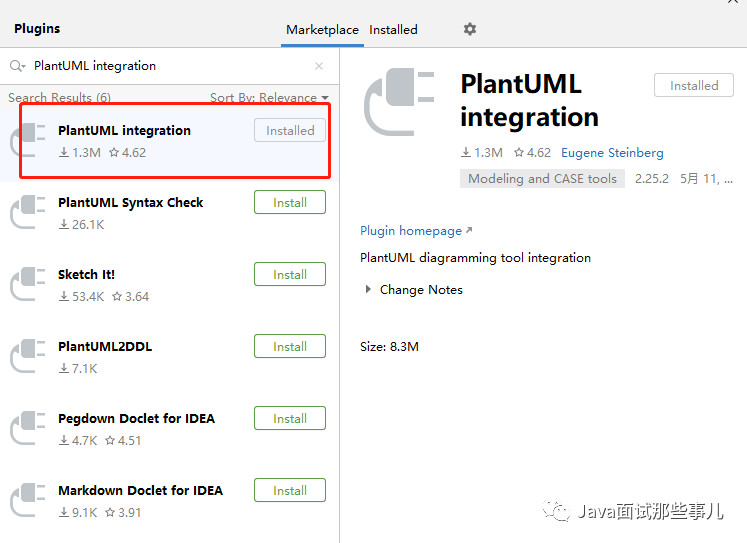This screenshot has height=543, width=747.
Task: Open the Sort By: Relevance dropdown
Action: [x=269, y=98]
